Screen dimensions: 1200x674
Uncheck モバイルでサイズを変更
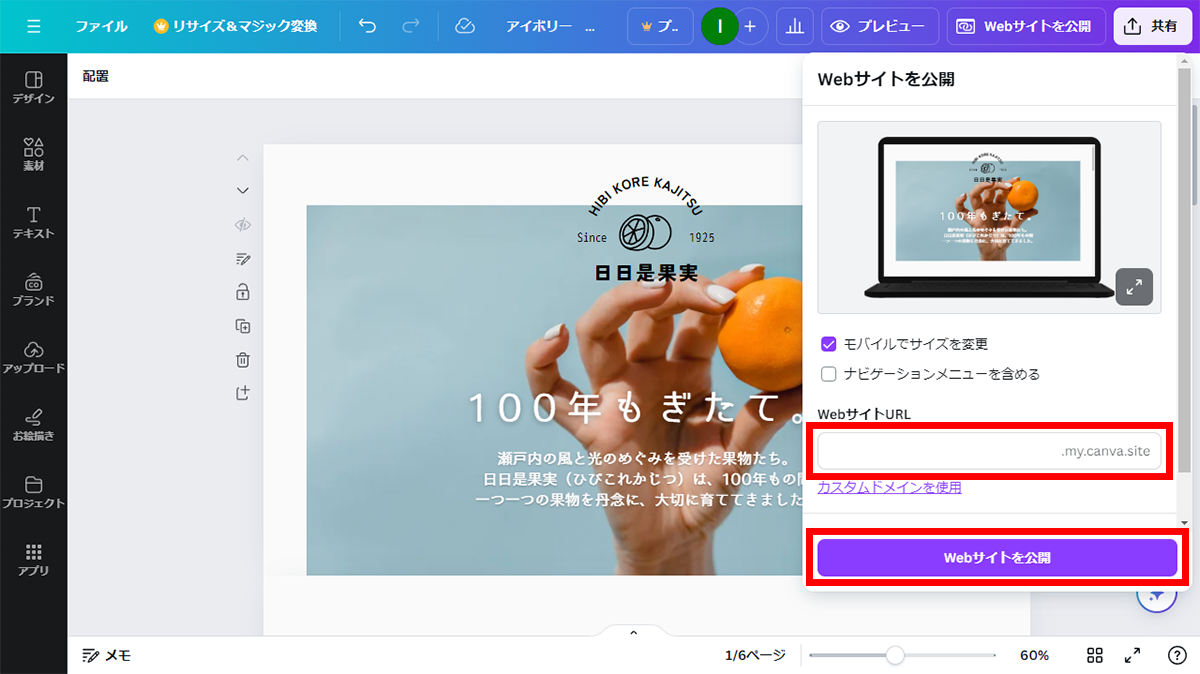(828, 344)
